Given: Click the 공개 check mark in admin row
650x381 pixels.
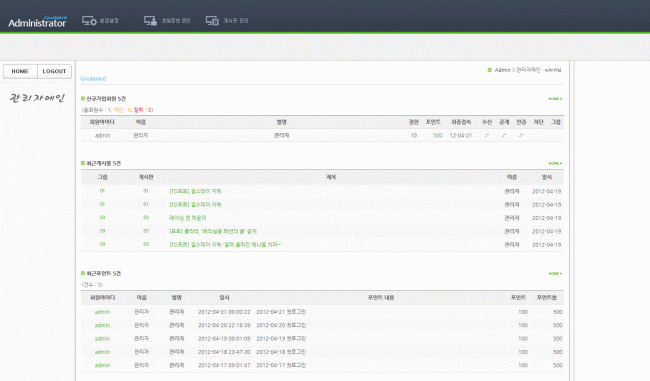Looking at the screenshot, I should (x=504, y=136).
